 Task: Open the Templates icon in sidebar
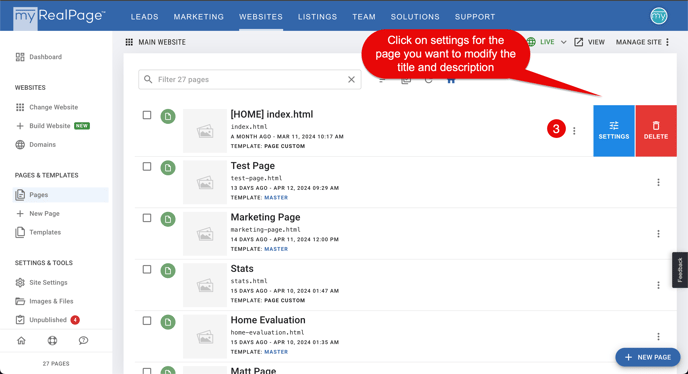click(x=20, y=232)
